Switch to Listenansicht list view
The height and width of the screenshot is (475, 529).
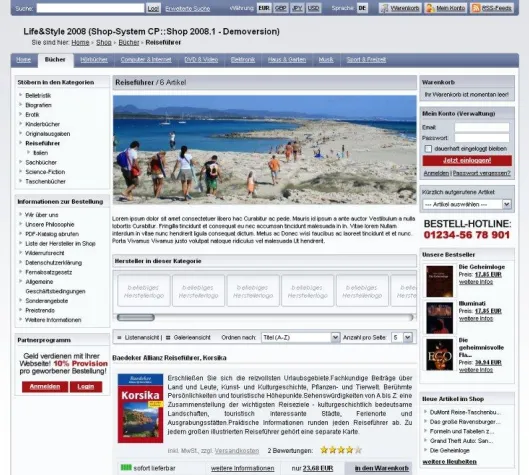pos(139,337)
